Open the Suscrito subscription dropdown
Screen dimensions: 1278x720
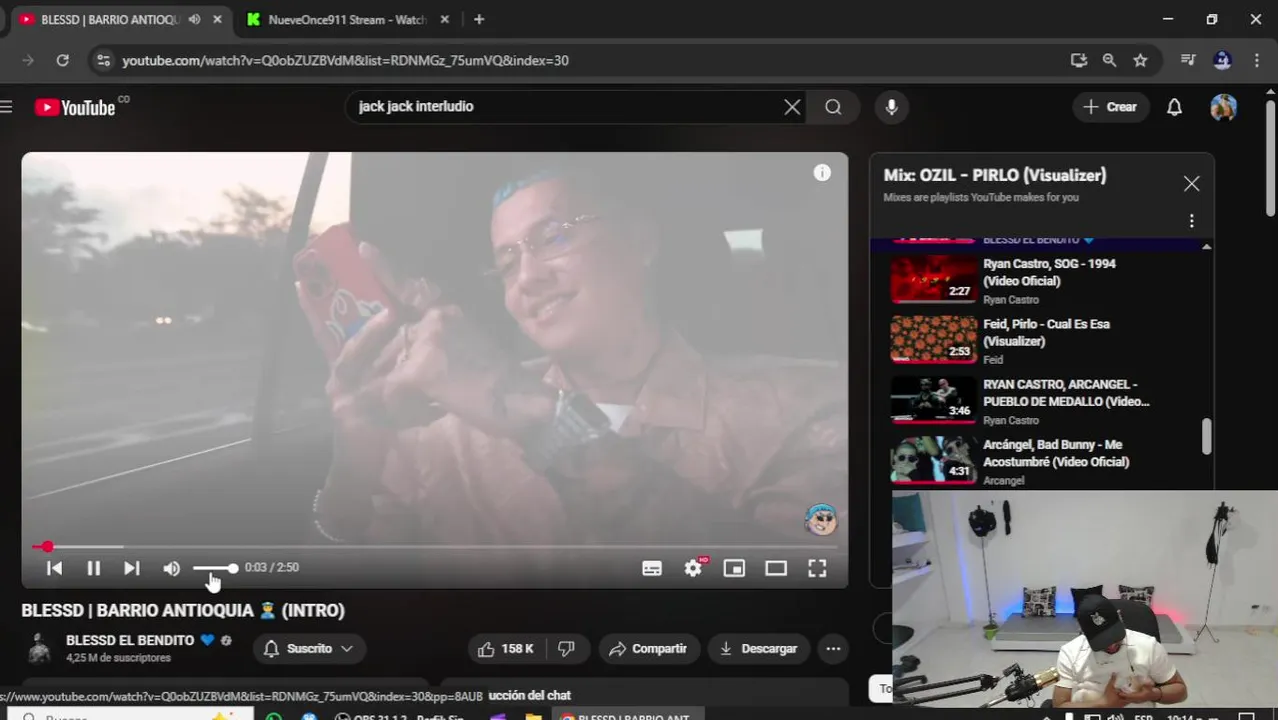tap(309, 649)
